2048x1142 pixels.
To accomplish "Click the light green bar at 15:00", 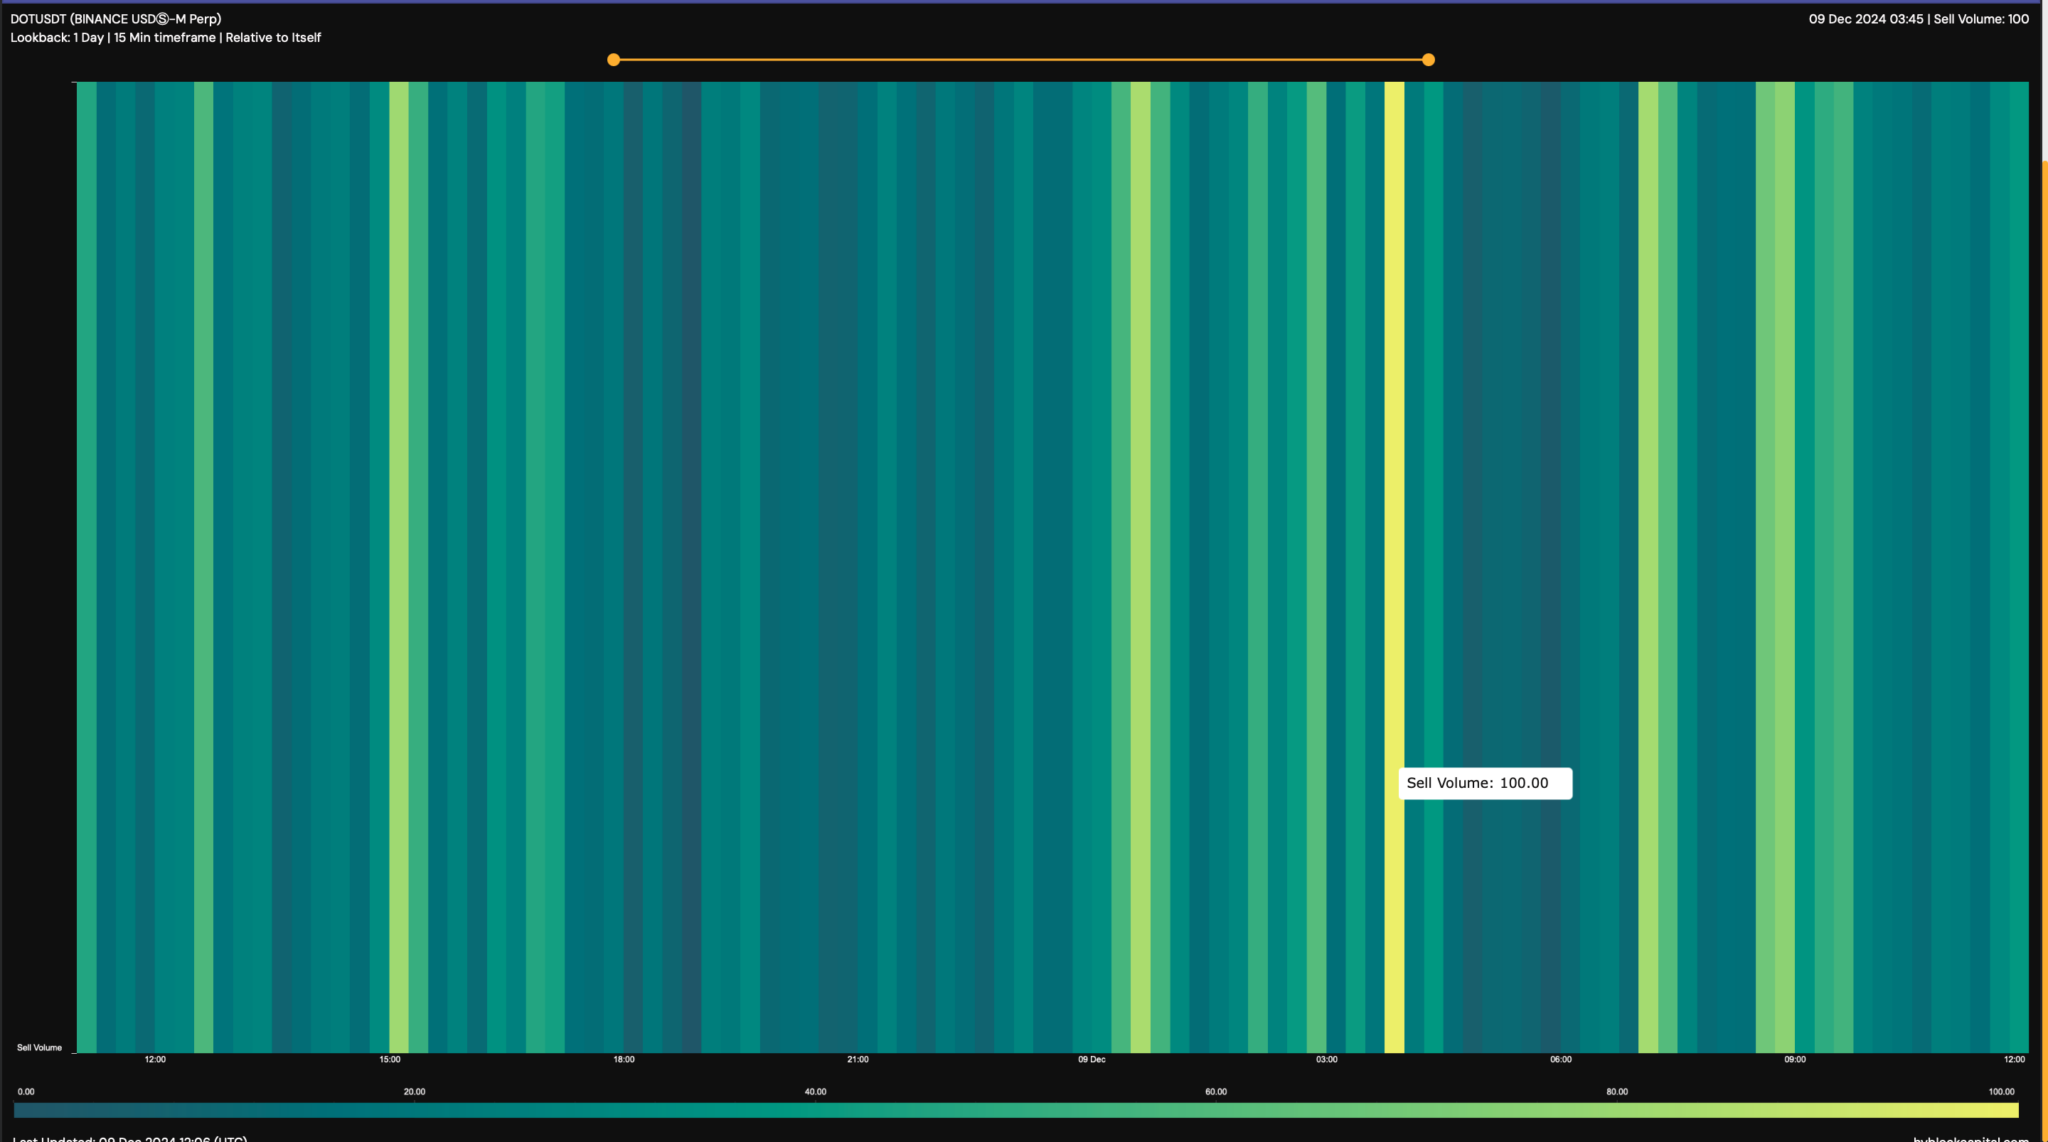I will point(398,500).
